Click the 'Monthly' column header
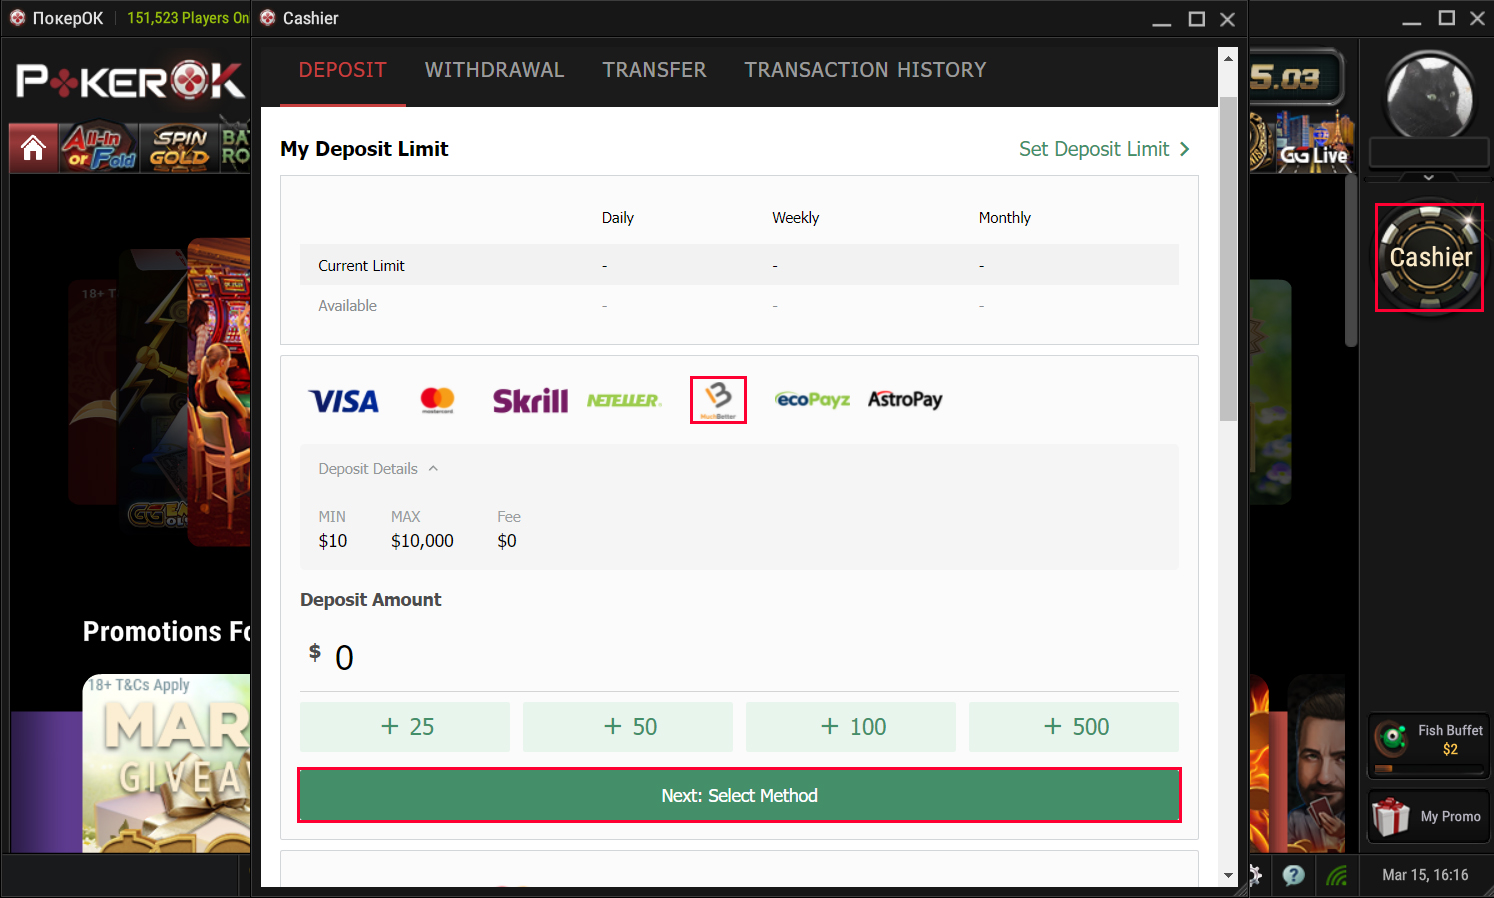Screen dimensions: 1494x898 click(x=1005, y=218)
